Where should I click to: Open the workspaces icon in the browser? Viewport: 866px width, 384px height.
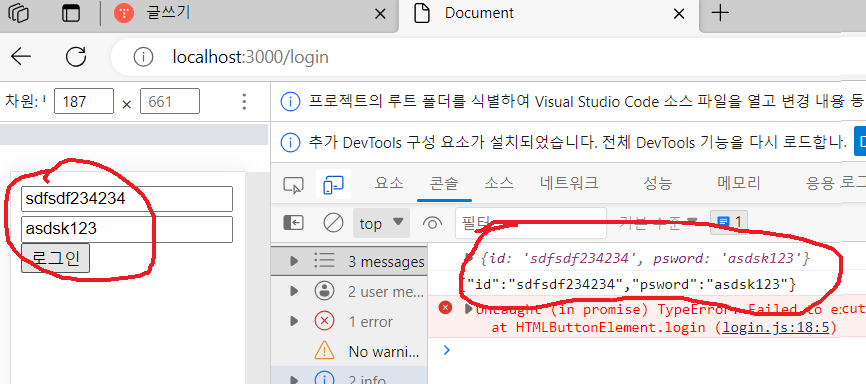(18, 13)
